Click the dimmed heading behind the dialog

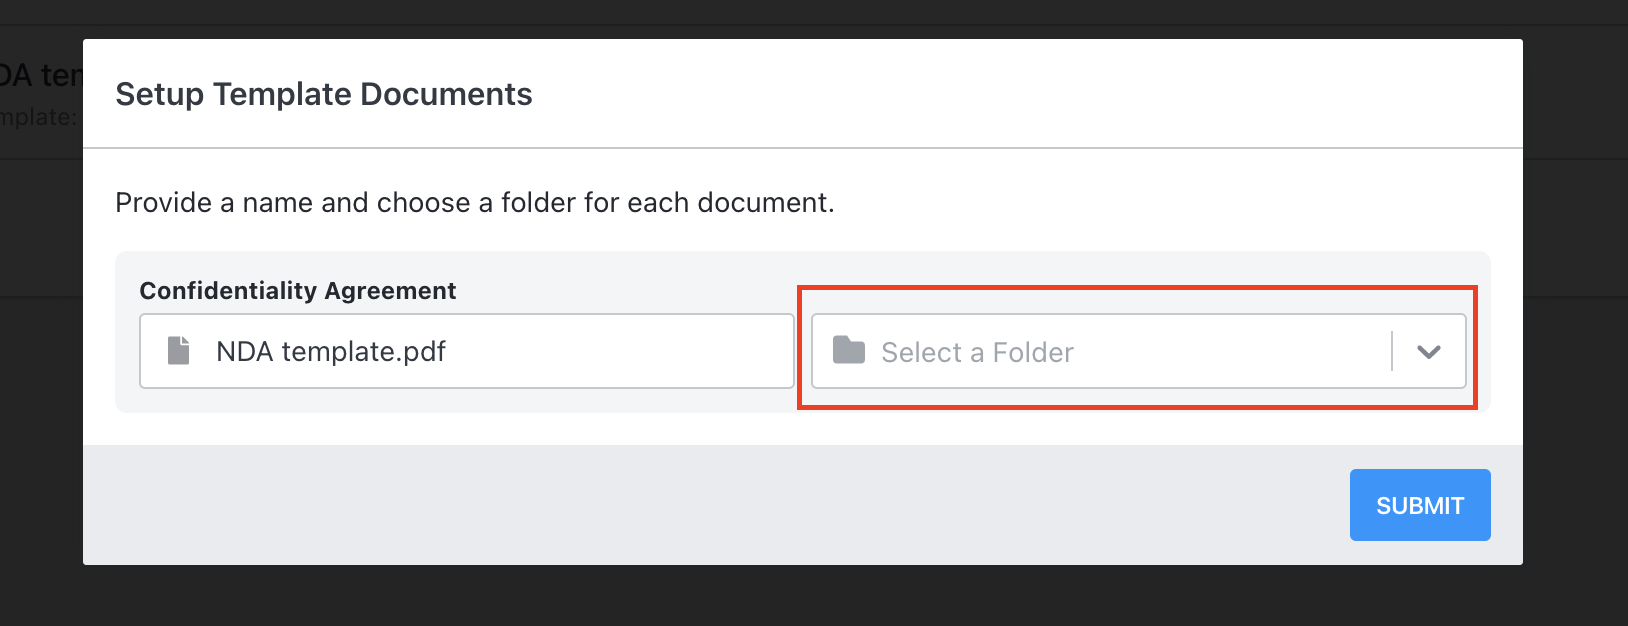[x=41, y=75]
